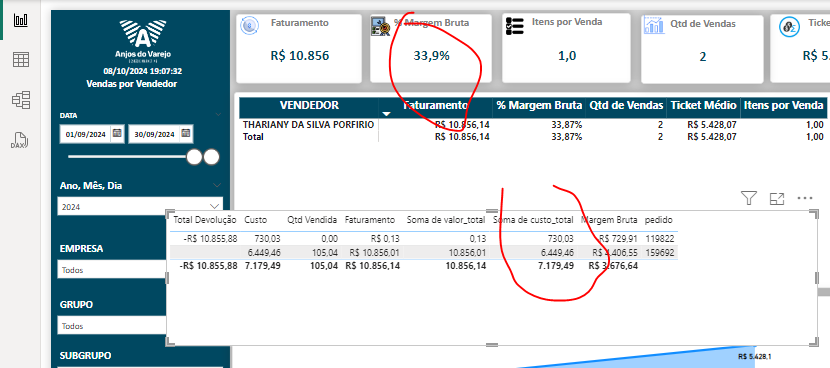Sort by Qtd de Vendas column header
Viewport: 830px width, 368px height.
pyautogui.click(x=626, y=105)
